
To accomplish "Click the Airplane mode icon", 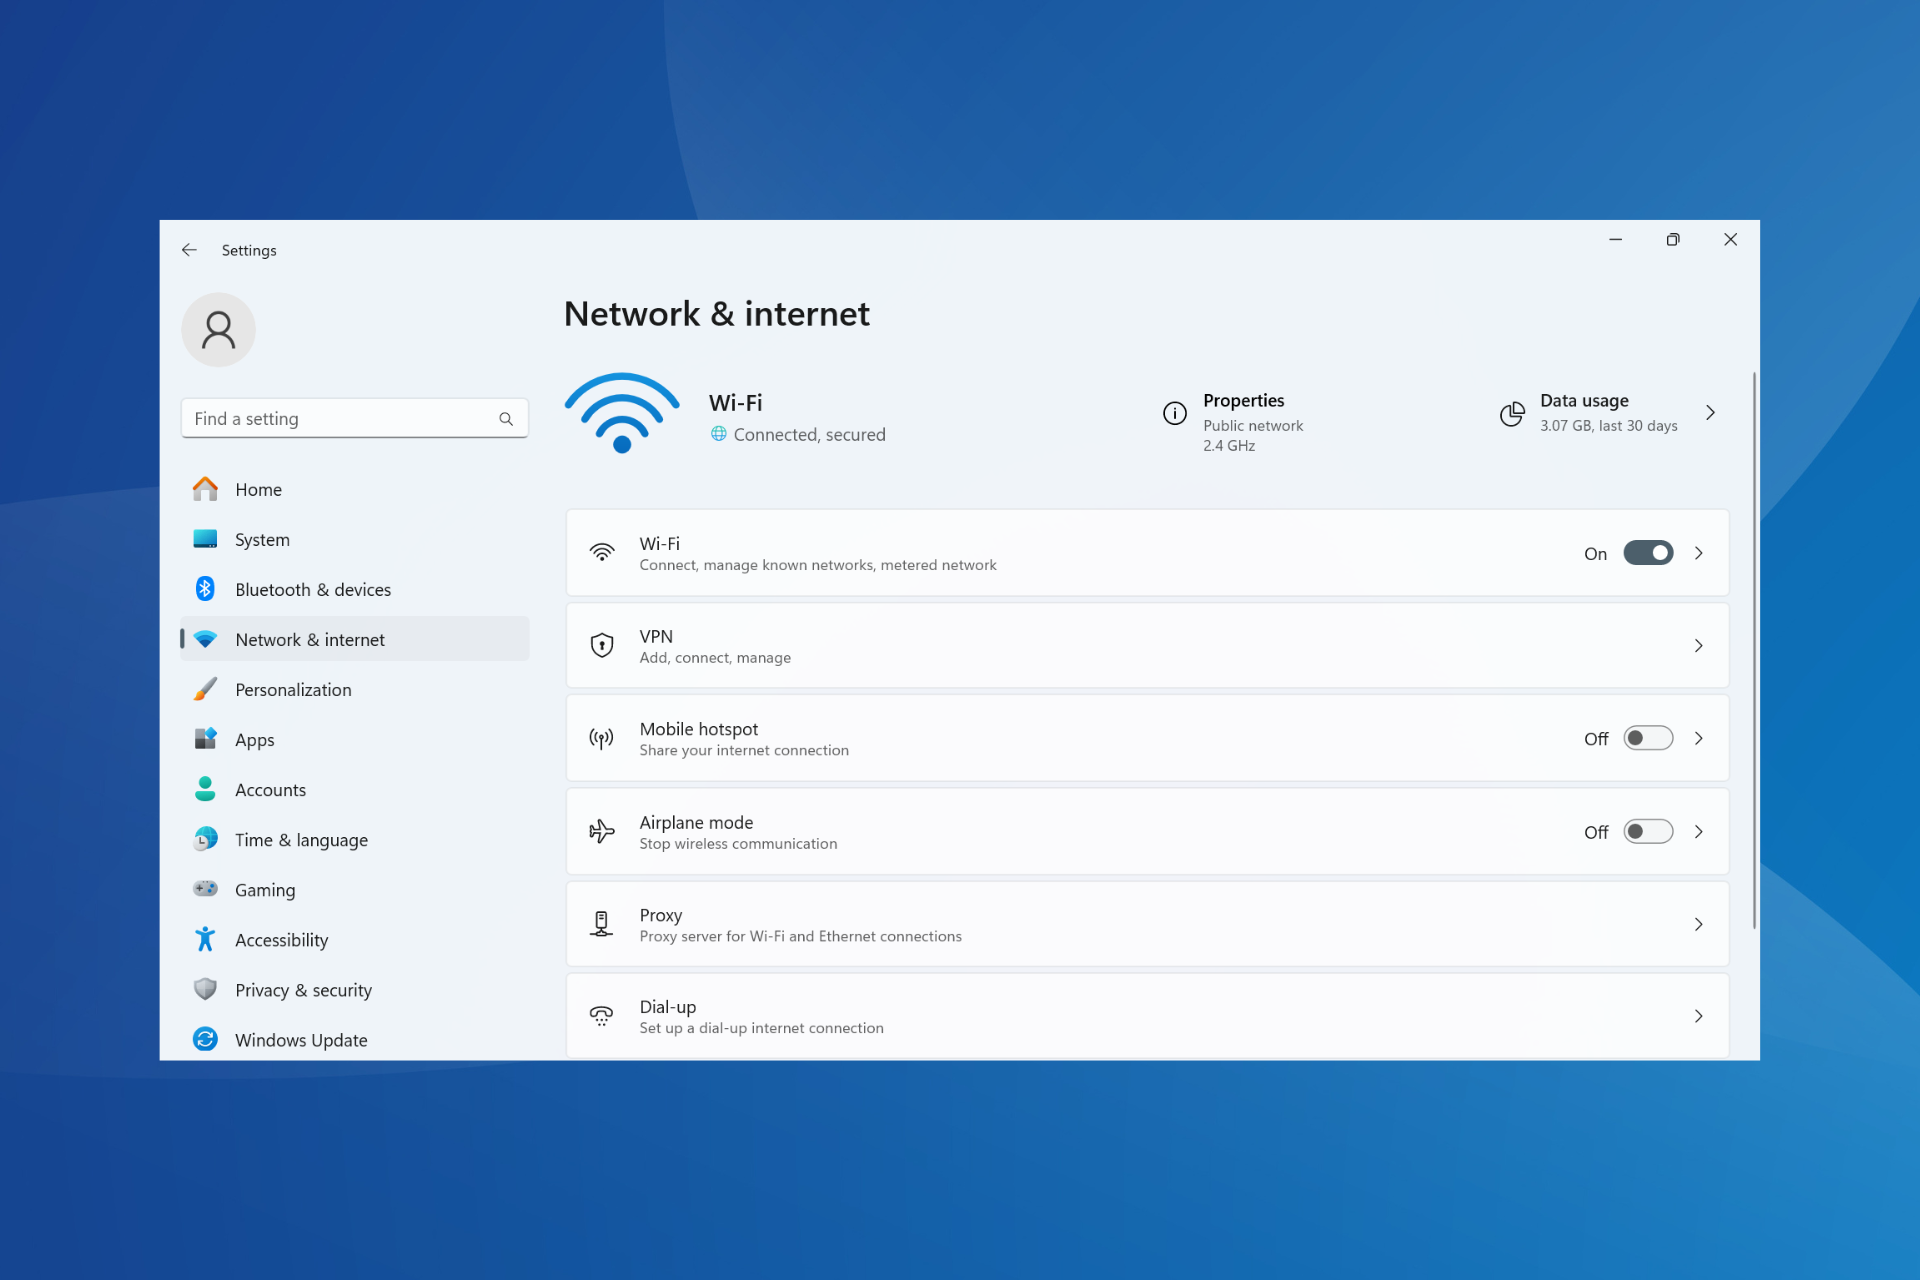I will coord(600,831).
